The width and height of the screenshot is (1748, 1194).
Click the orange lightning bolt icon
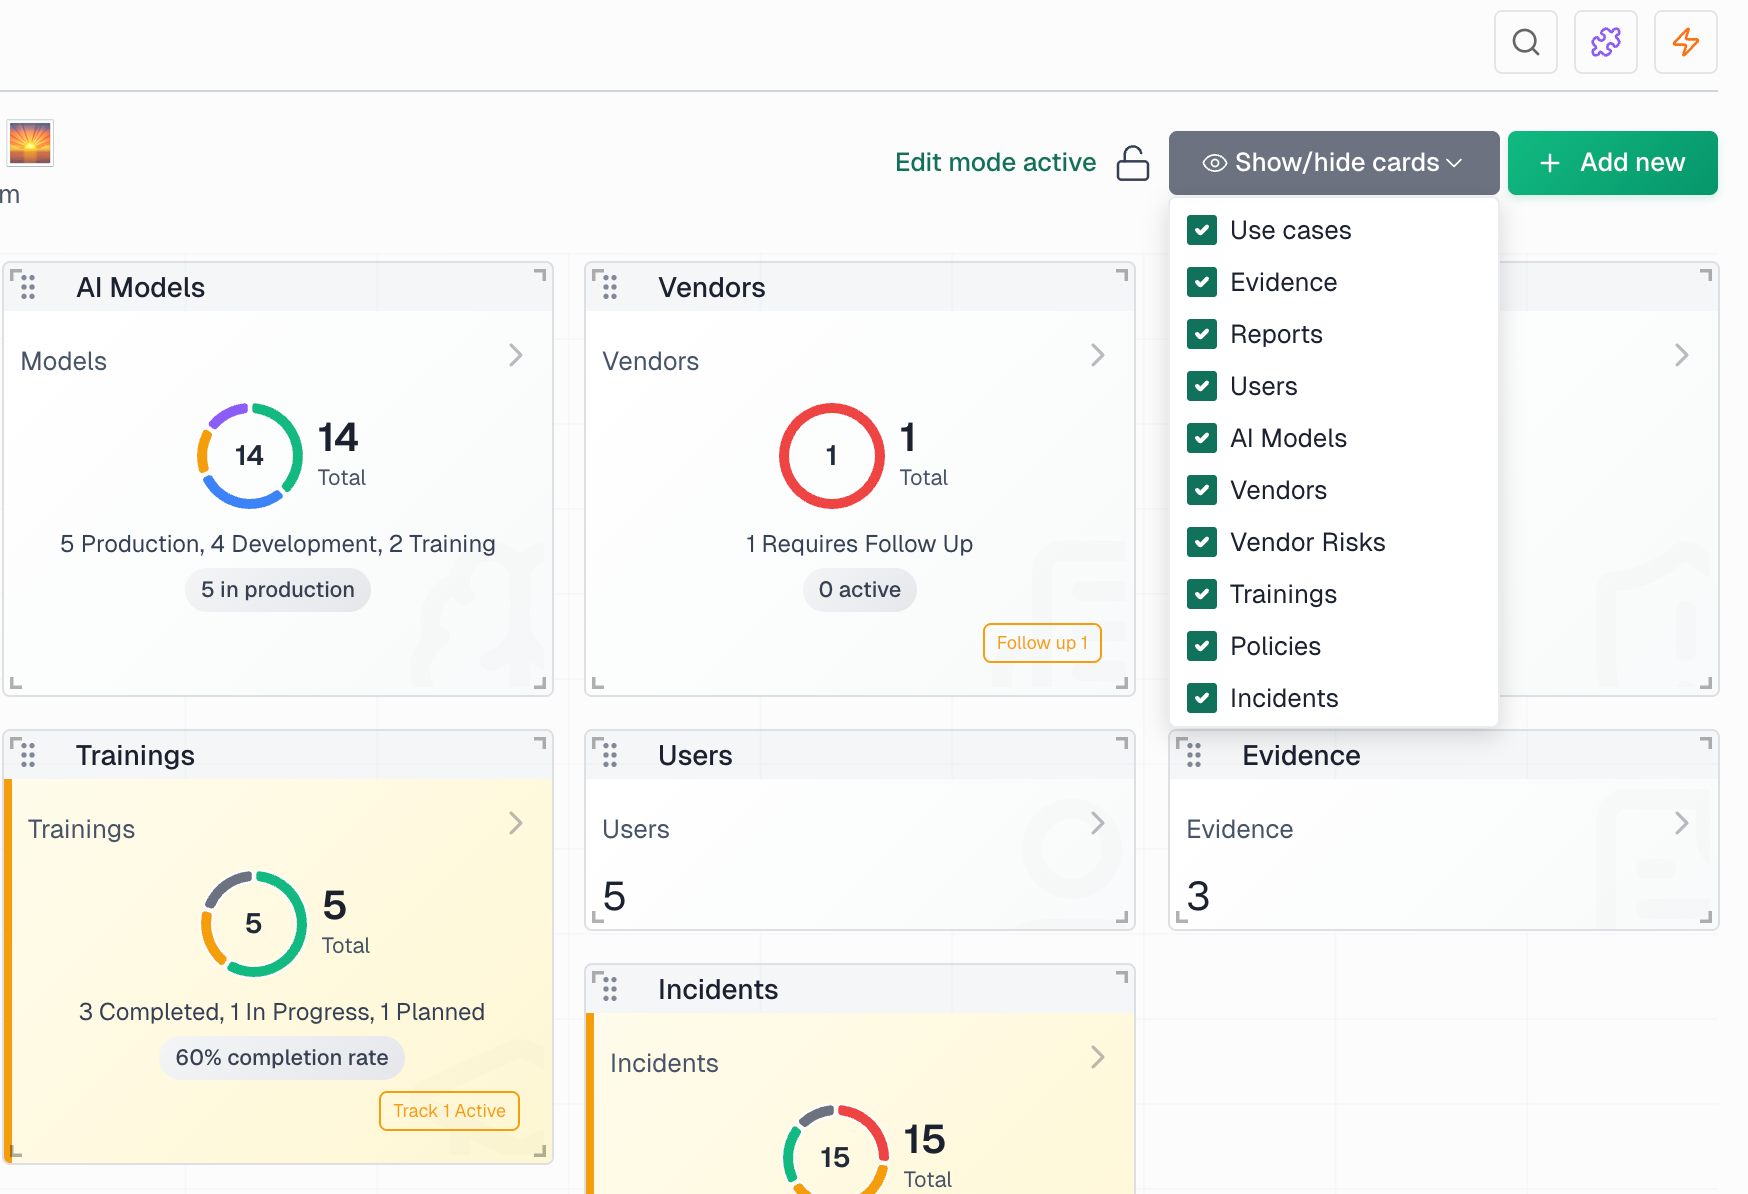pos(1685,42)
